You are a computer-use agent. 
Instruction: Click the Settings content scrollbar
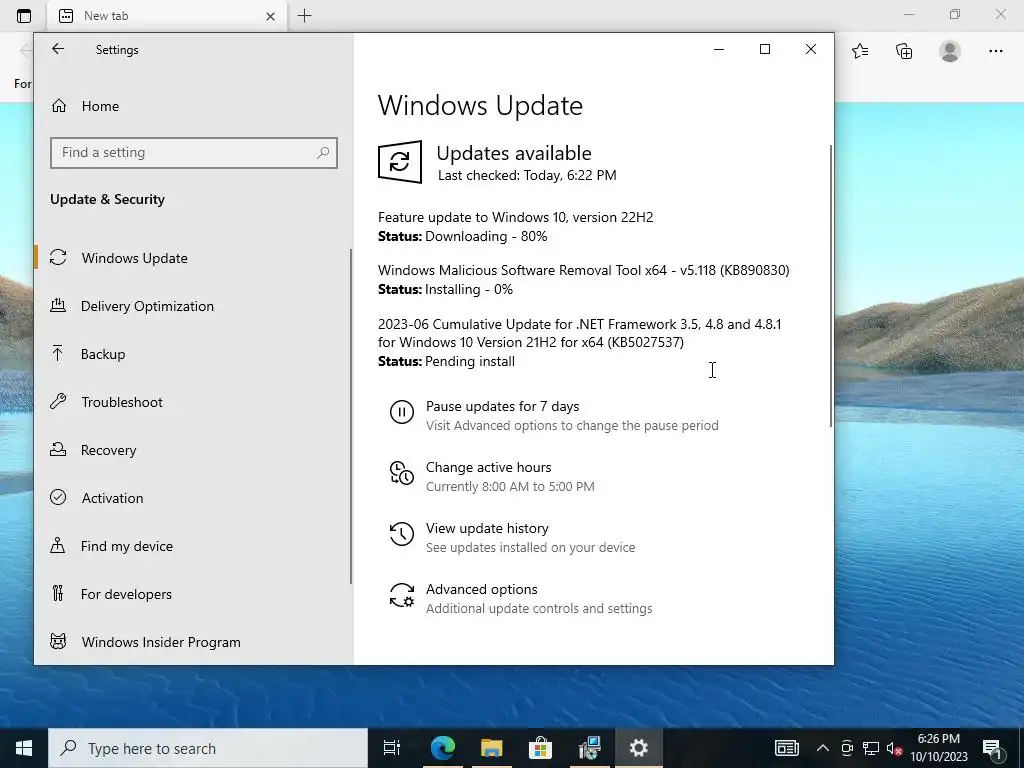coord(831,286)
